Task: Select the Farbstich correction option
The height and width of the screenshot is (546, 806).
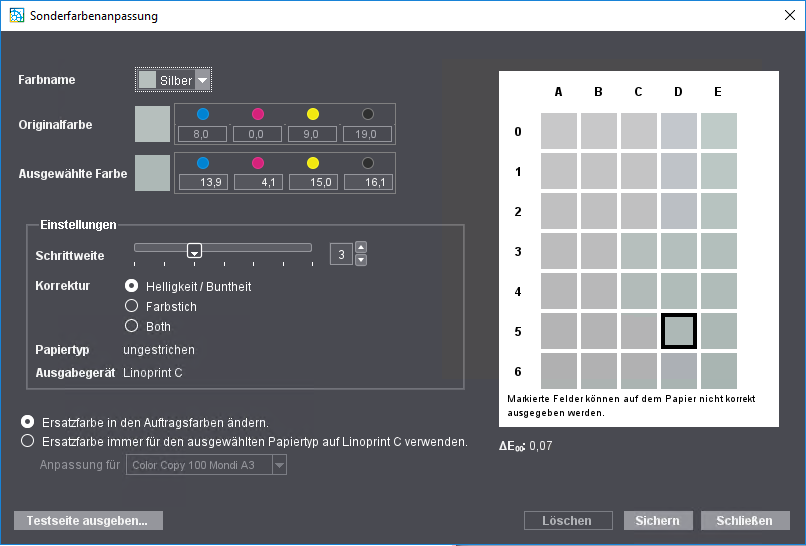Action: click(132, 306)
